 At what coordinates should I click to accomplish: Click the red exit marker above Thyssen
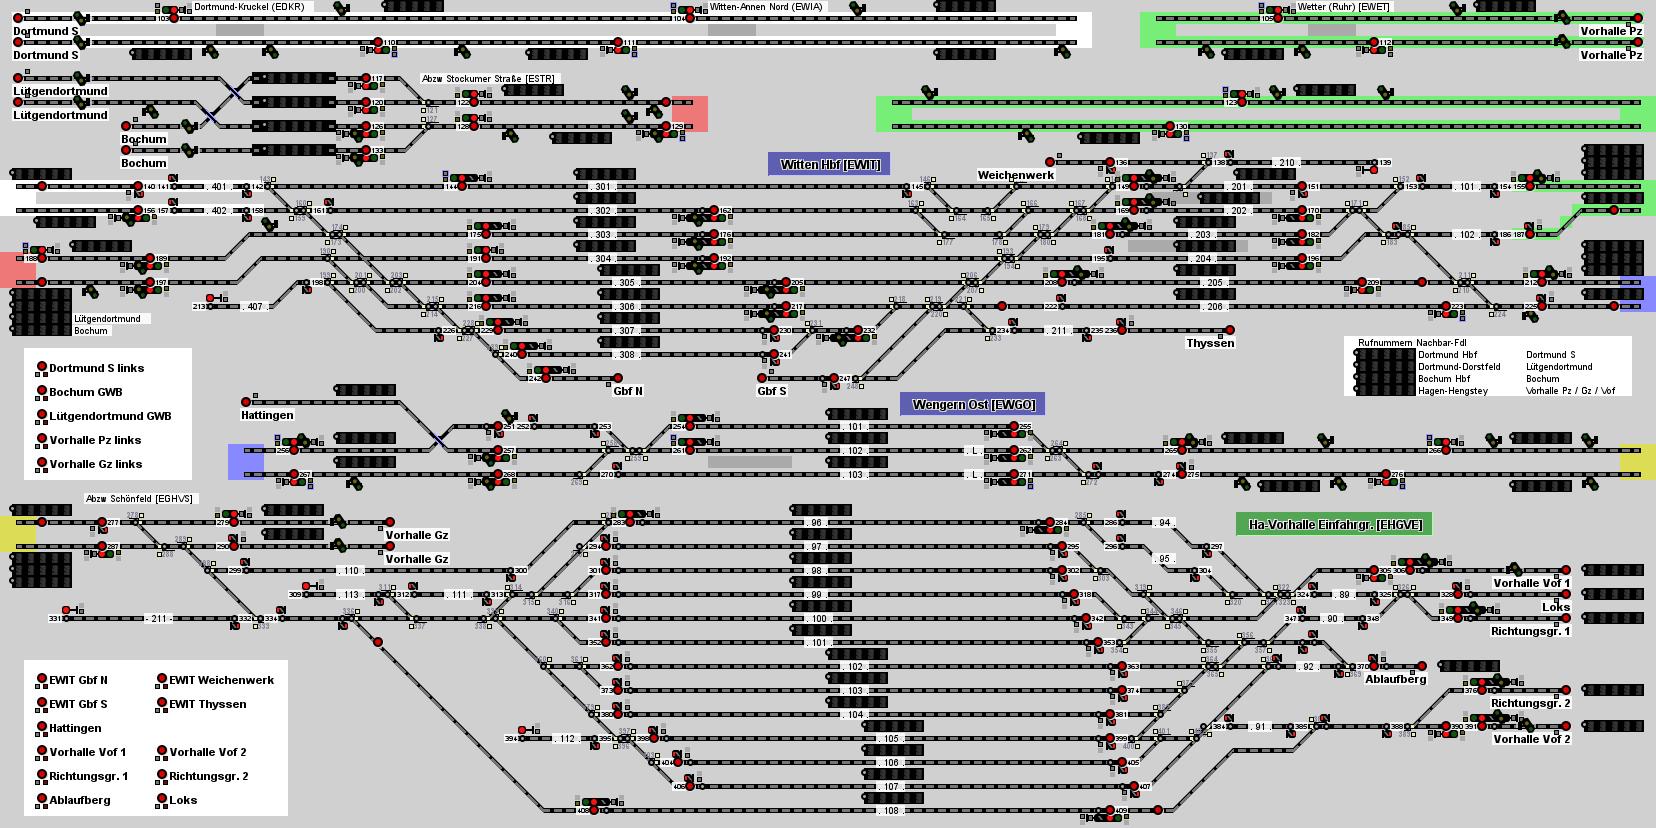[x=1230, y=331]
